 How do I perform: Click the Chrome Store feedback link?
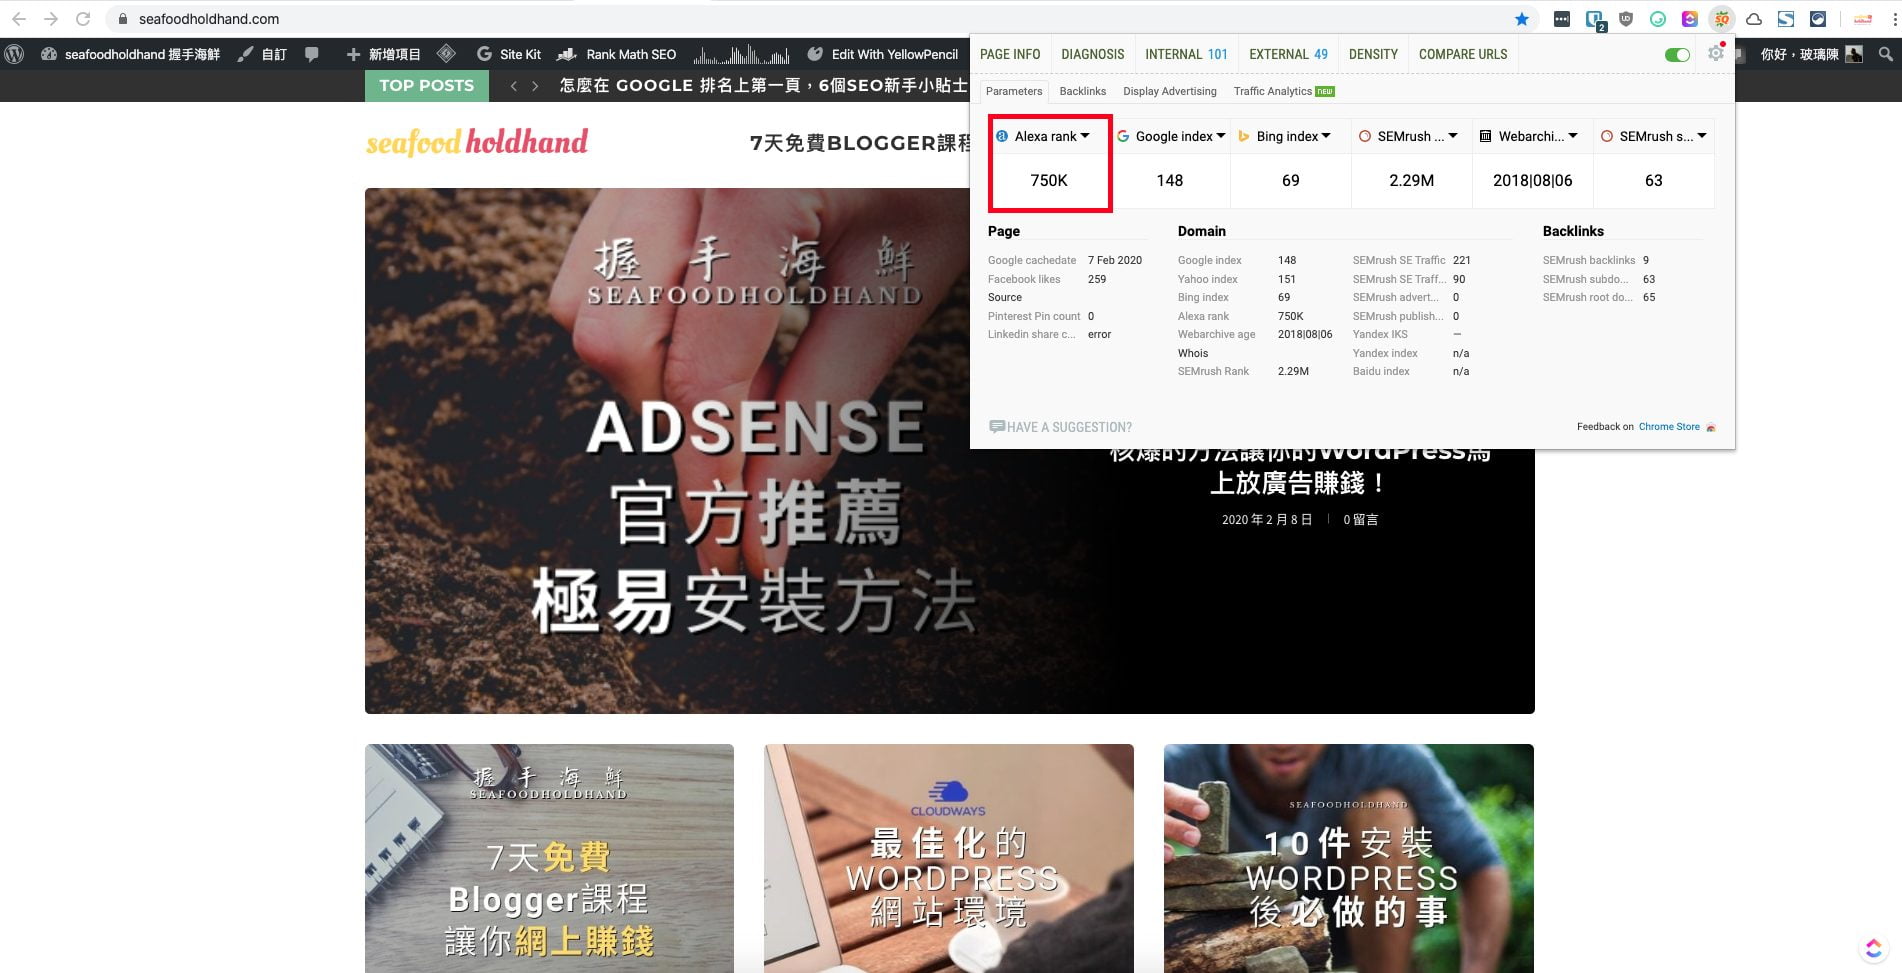pos(1668,427)
